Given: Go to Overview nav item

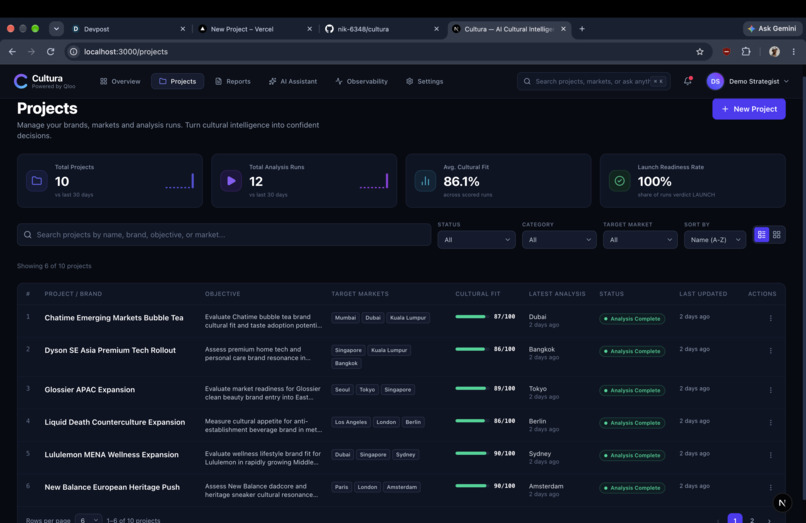Looking at the screenshot, I should (x=120, y=81).
